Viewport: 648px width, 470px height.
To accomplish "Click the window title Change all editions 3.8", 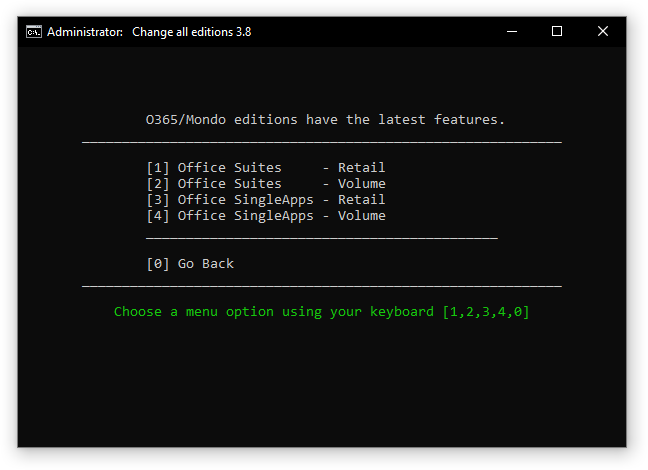I will [x=192, y=31].
